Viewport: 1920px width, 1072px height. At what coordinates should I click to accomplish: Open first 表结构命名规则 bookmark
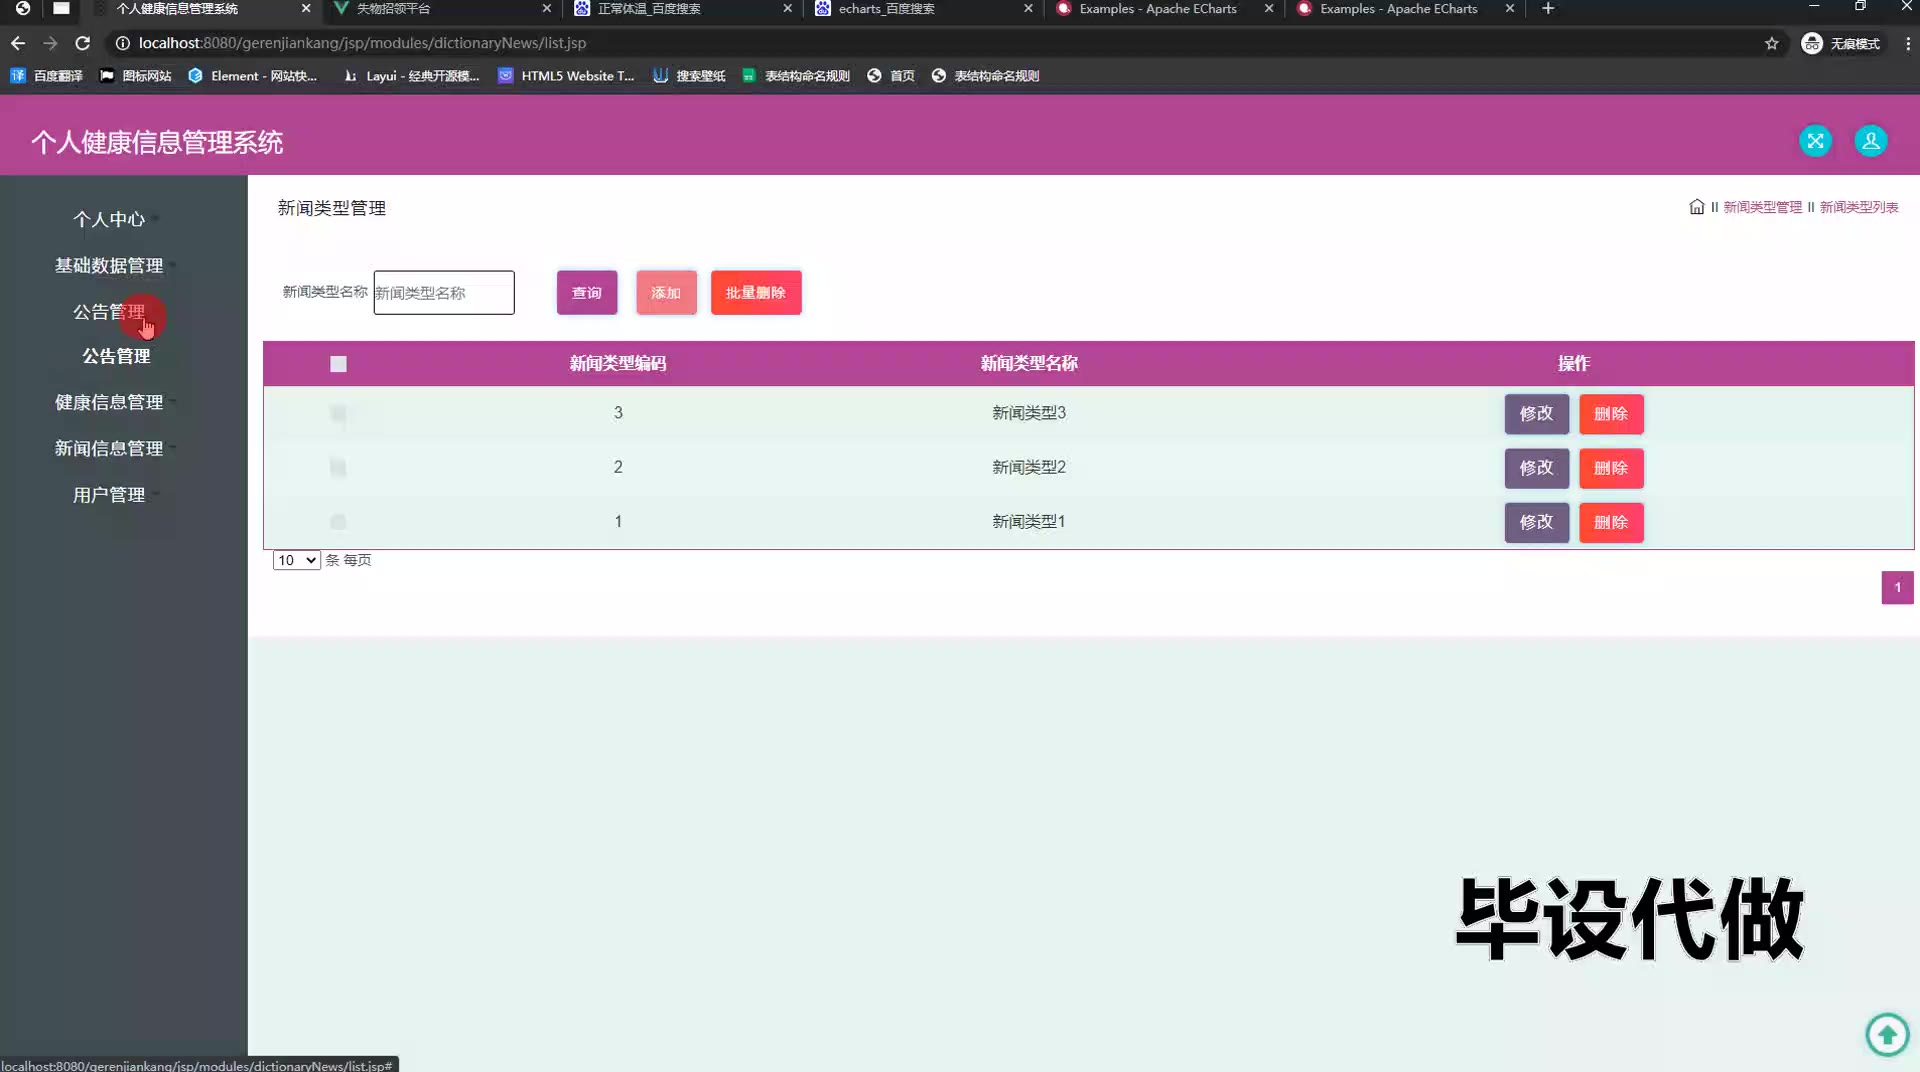click(796, 76)
